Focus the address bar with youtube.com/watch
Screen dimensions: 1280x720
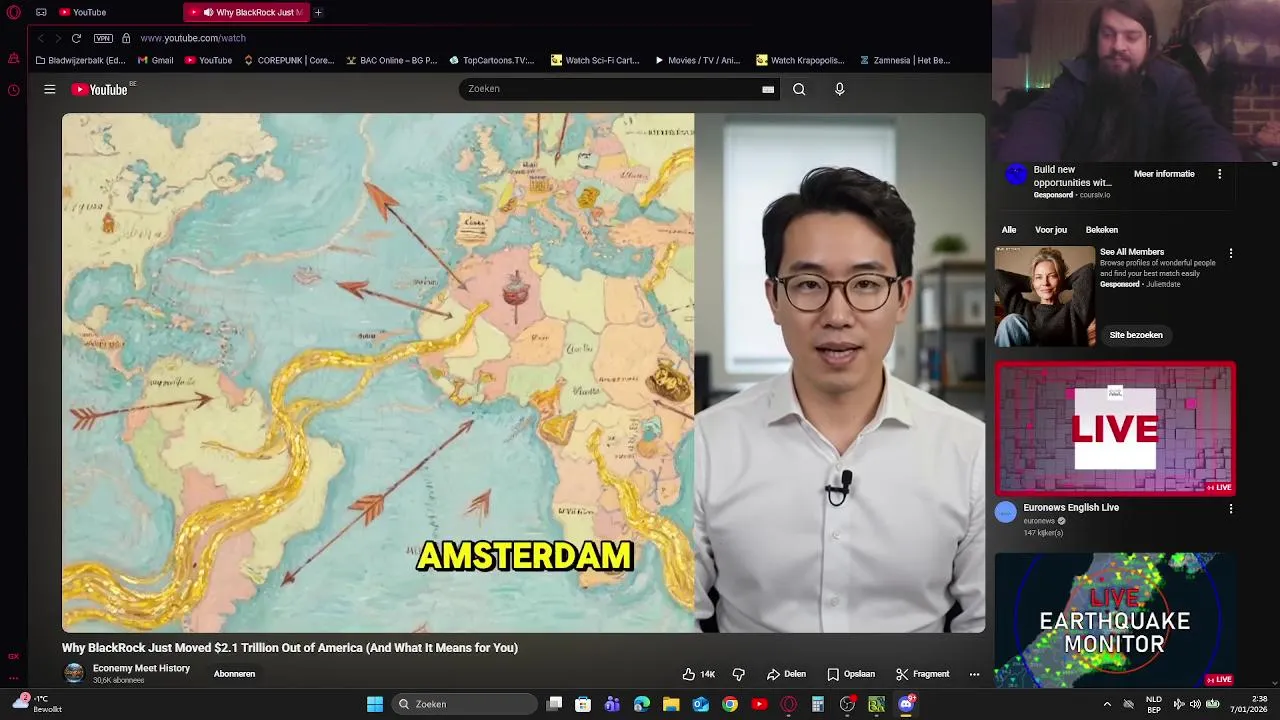coord(193,38)
